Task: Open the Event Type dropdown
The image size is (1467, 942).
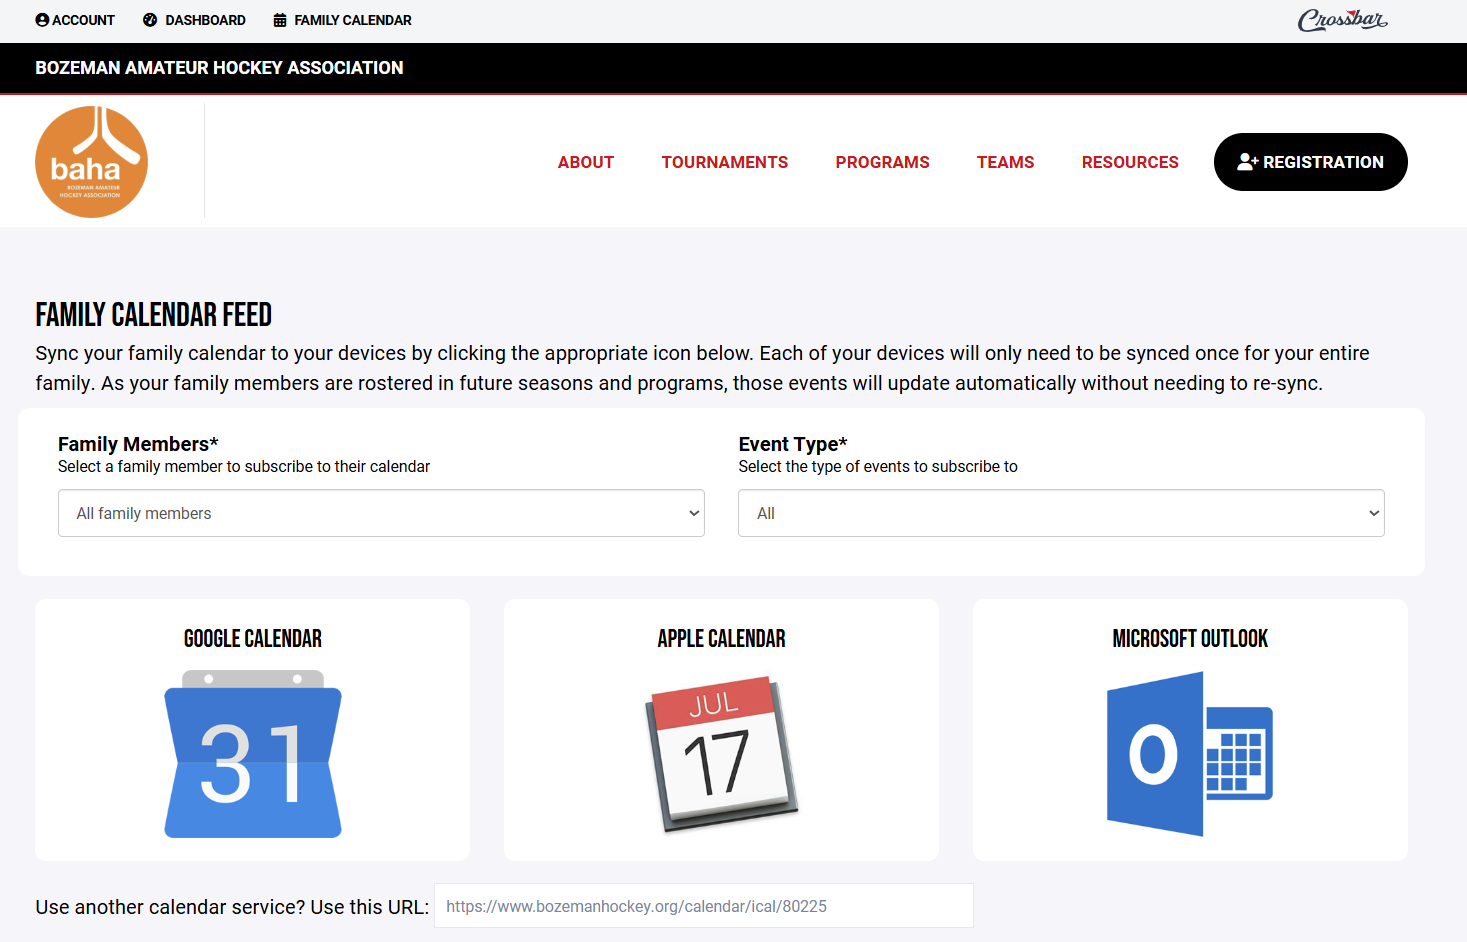Action: (x=1061, y=513)
